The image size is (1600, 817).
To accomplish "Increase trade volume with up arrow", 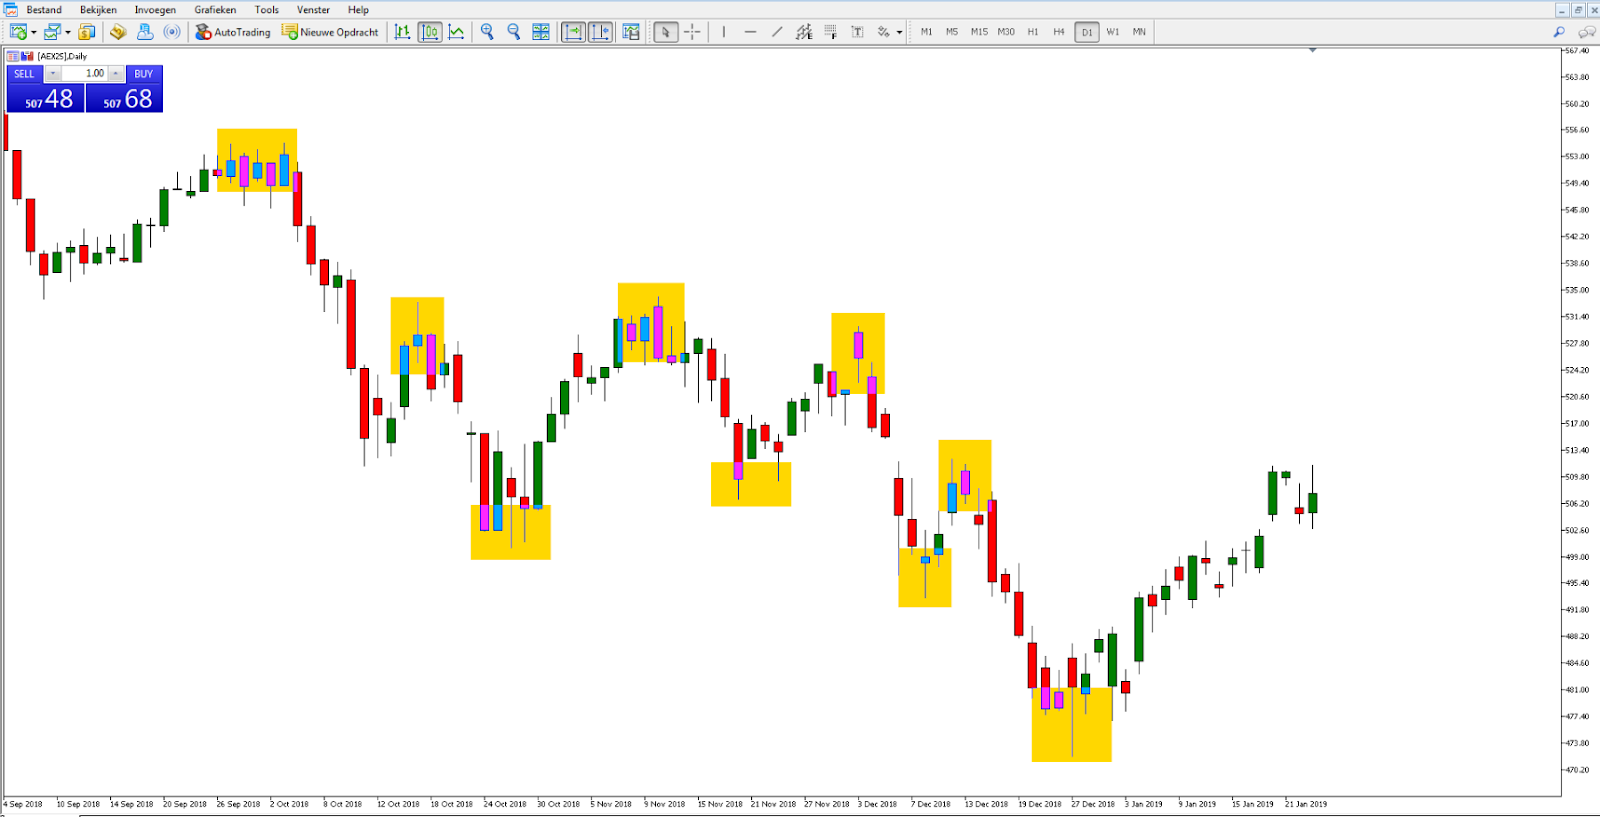I will pyautogui.click(x=116, y=74).
